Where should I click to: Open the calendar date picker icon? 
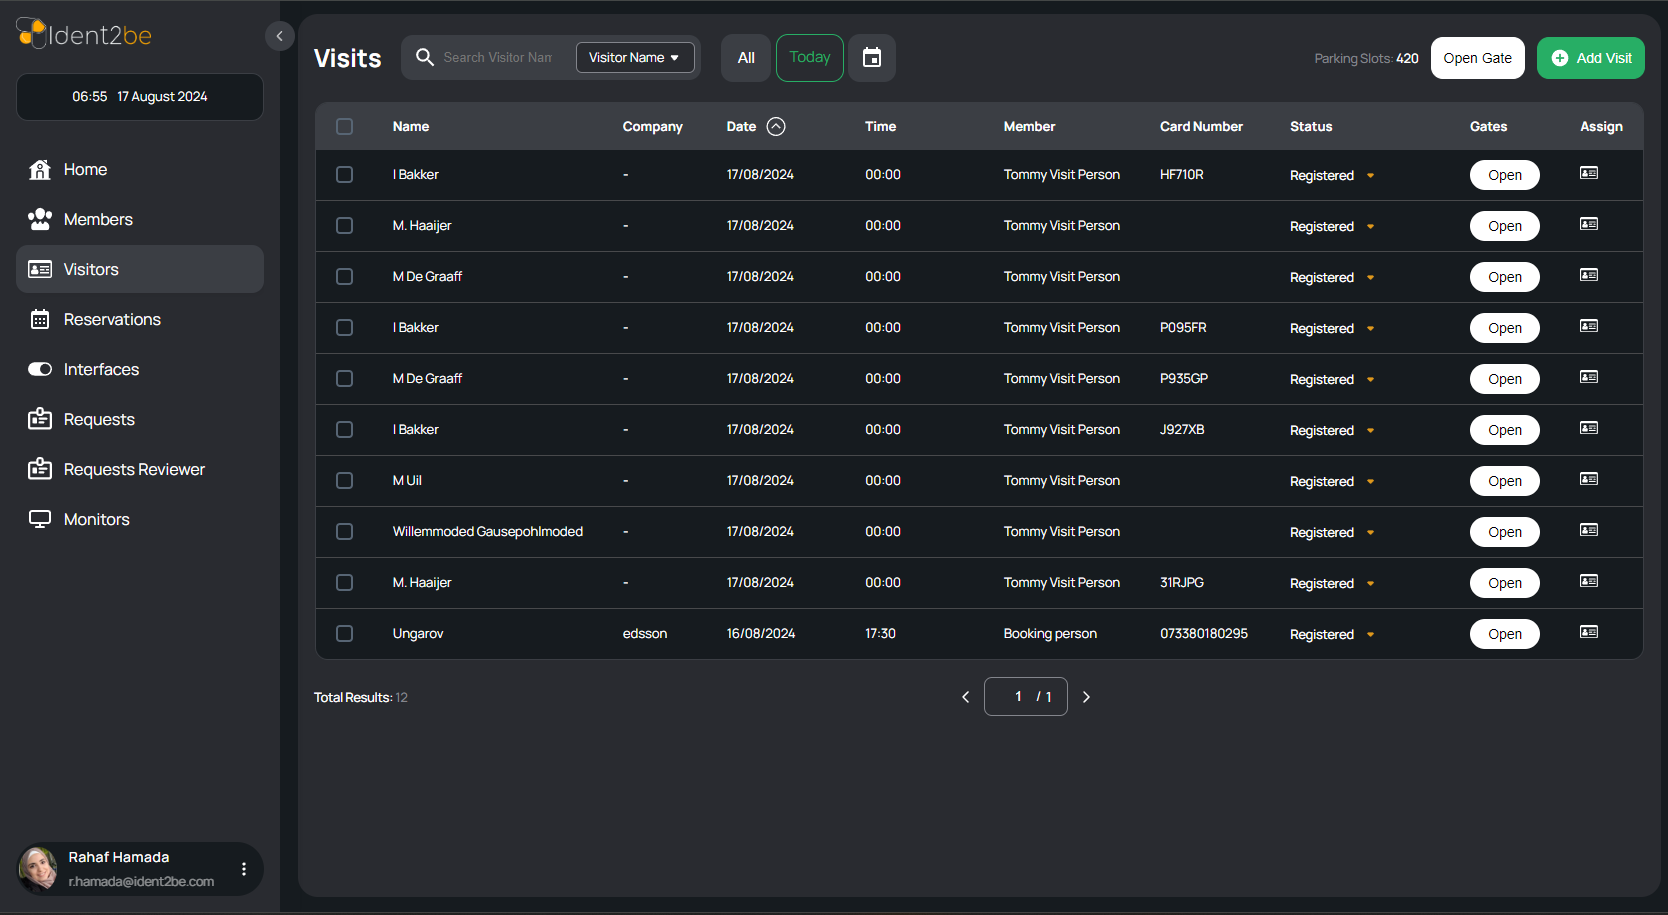click(x=872, y=58)
